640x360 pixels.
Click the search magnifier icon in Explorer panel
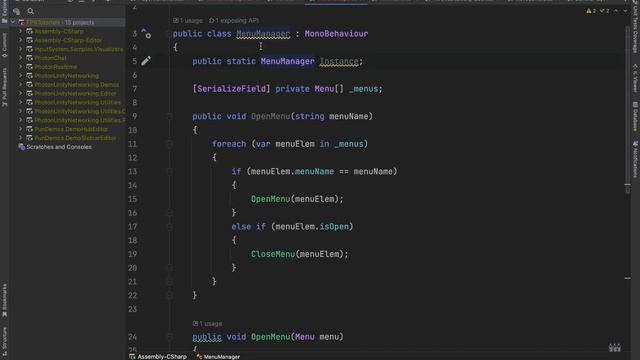coord(31,11)
